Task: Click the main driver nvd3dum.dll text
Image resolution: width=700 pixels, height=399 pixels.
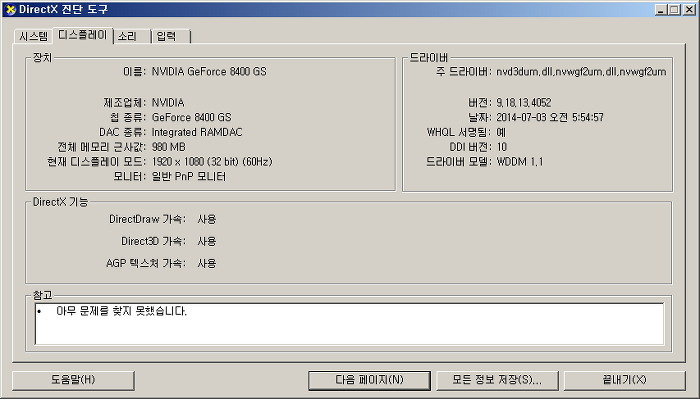Action: click(x=581, y=71)
